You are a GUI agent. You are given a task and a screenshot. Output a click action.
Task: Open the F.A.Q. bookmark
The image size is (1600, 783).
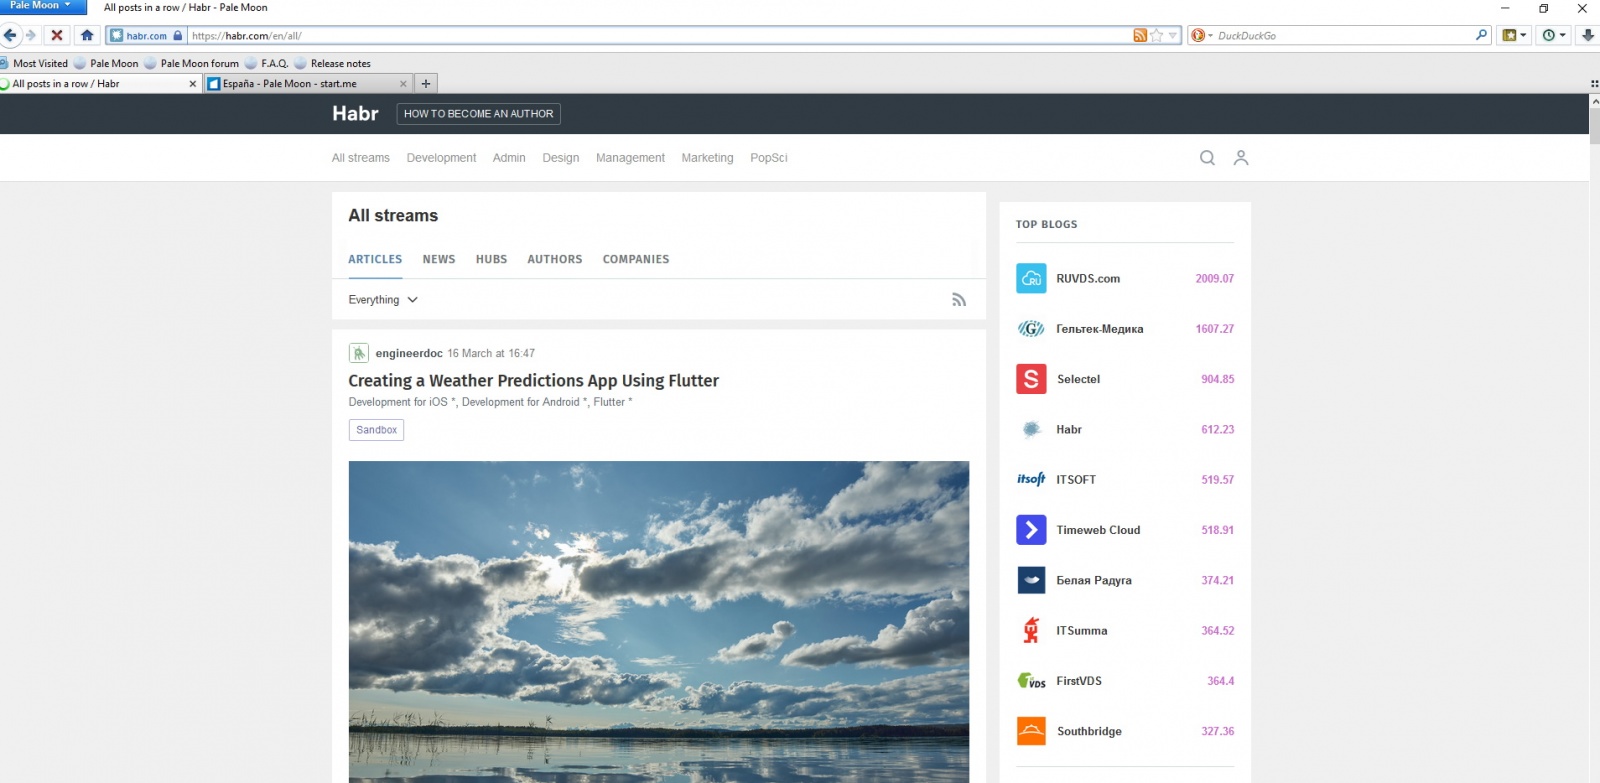point(267,63)
